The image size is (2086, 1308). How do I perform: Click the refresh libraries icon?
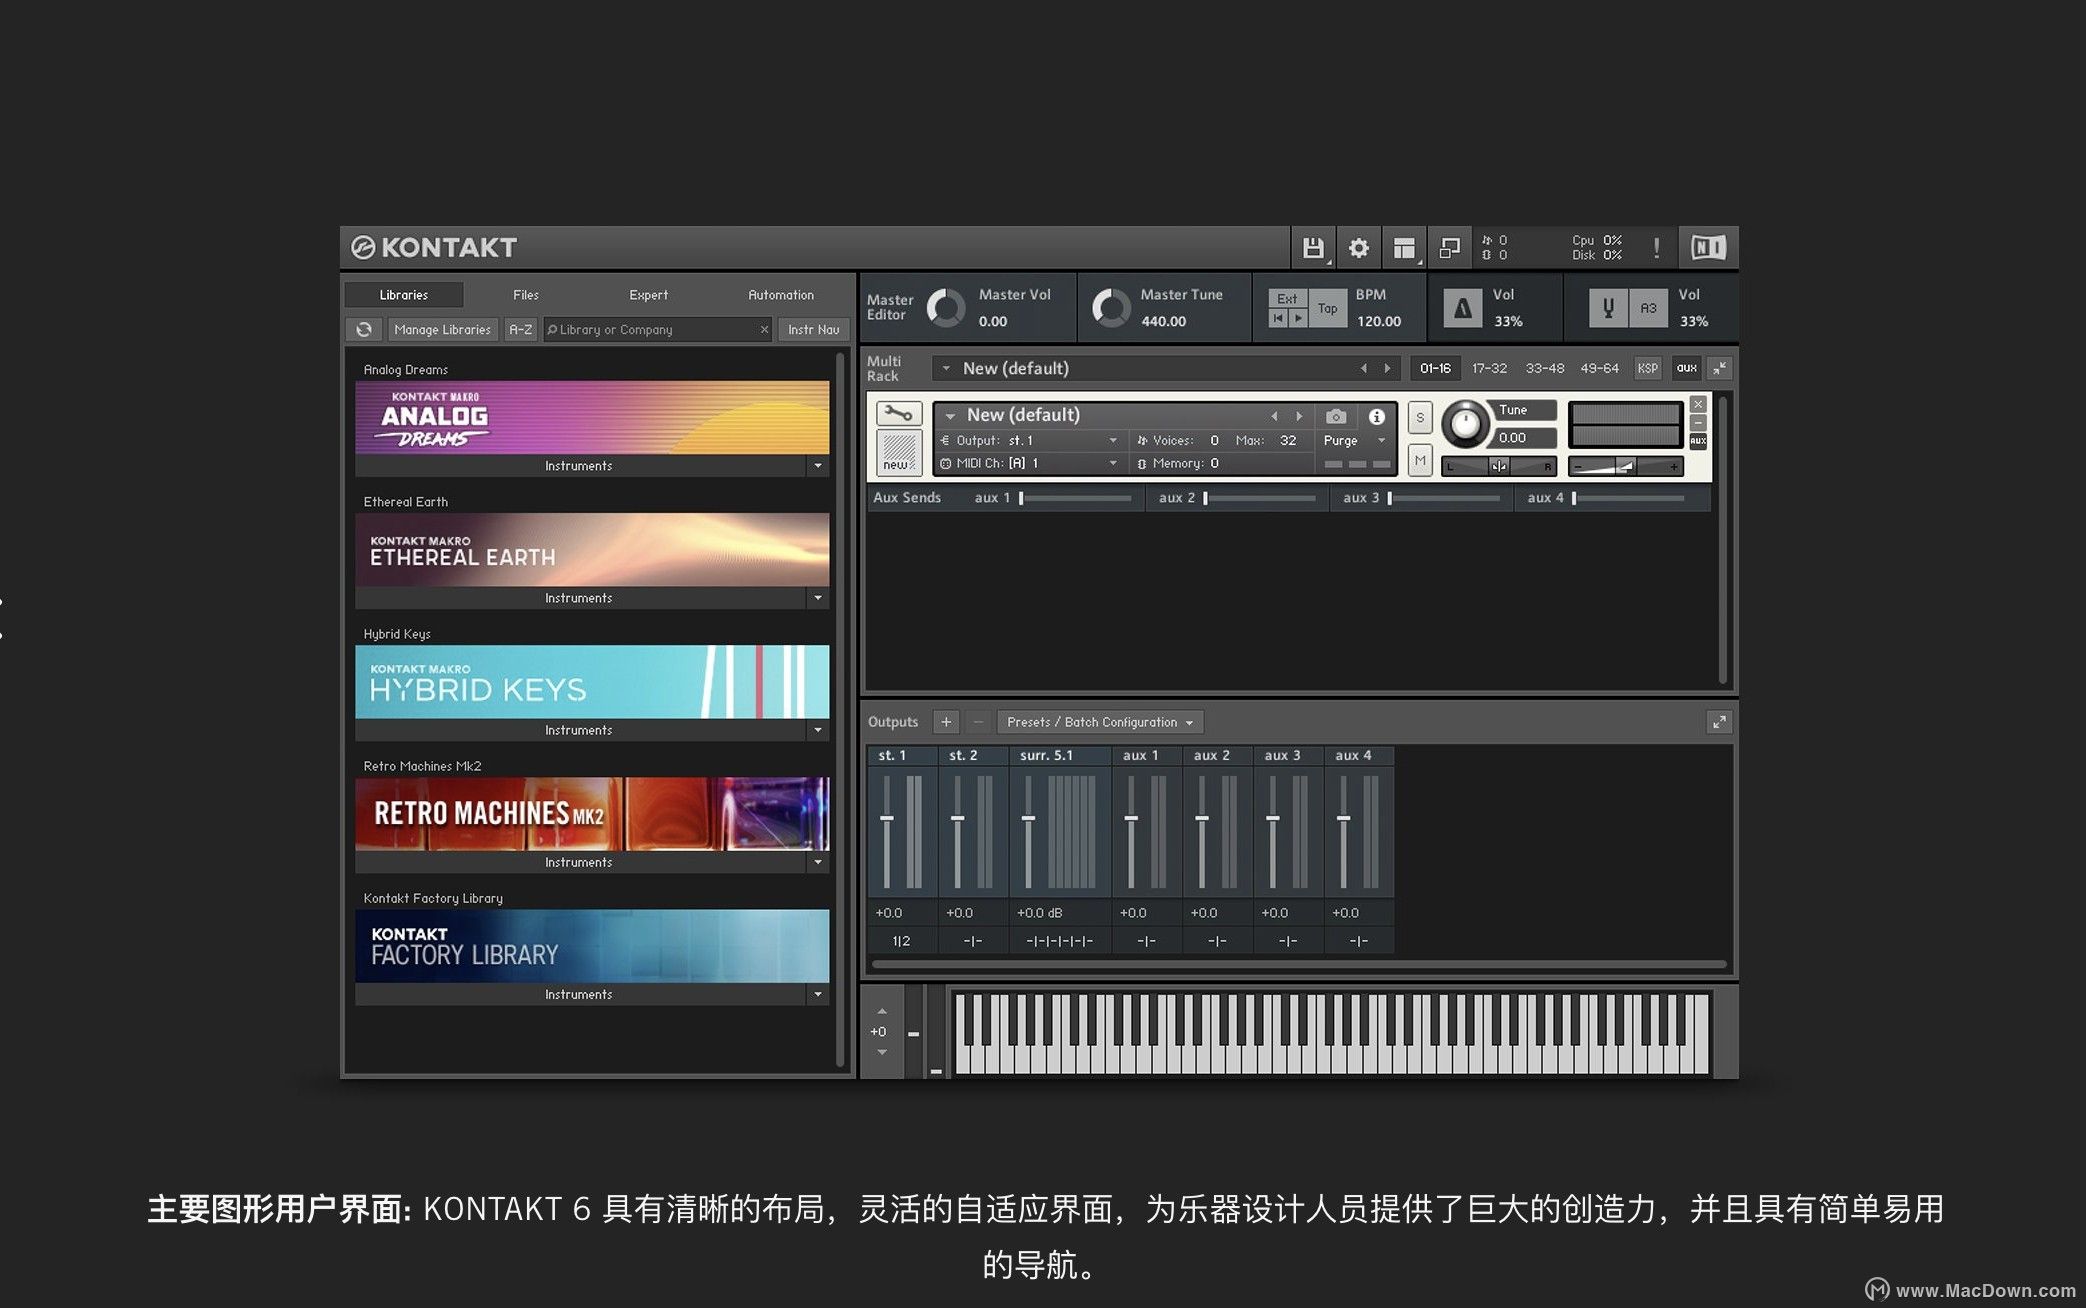(364, 329)
